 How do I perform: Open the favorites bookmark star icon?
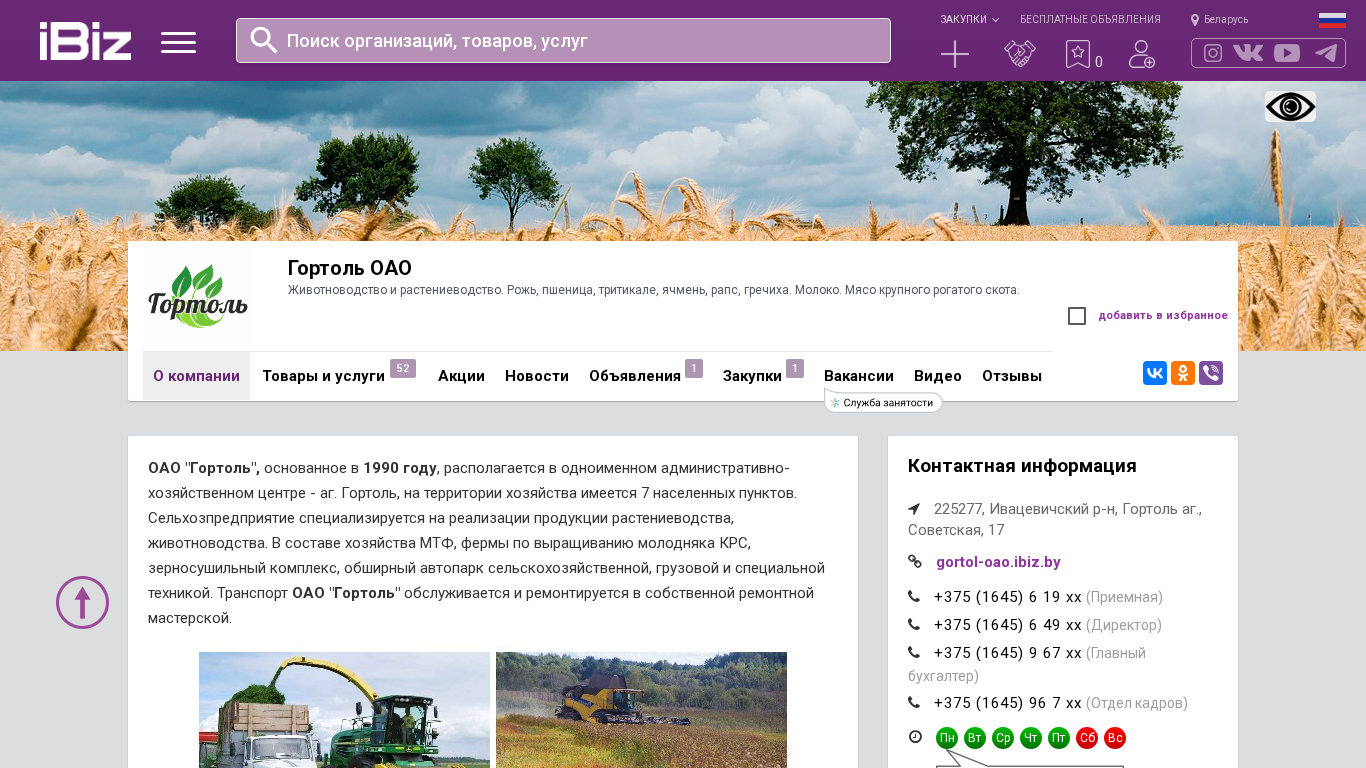(x=1078, y=54)
